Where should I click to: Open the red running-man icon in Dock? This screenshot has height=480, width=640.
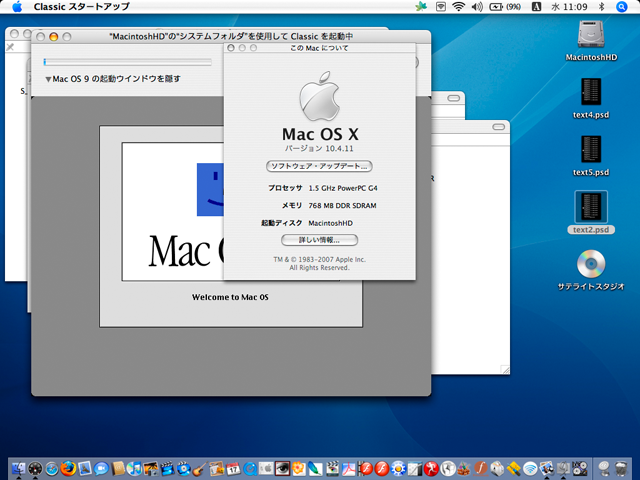(x=431, y=469)
